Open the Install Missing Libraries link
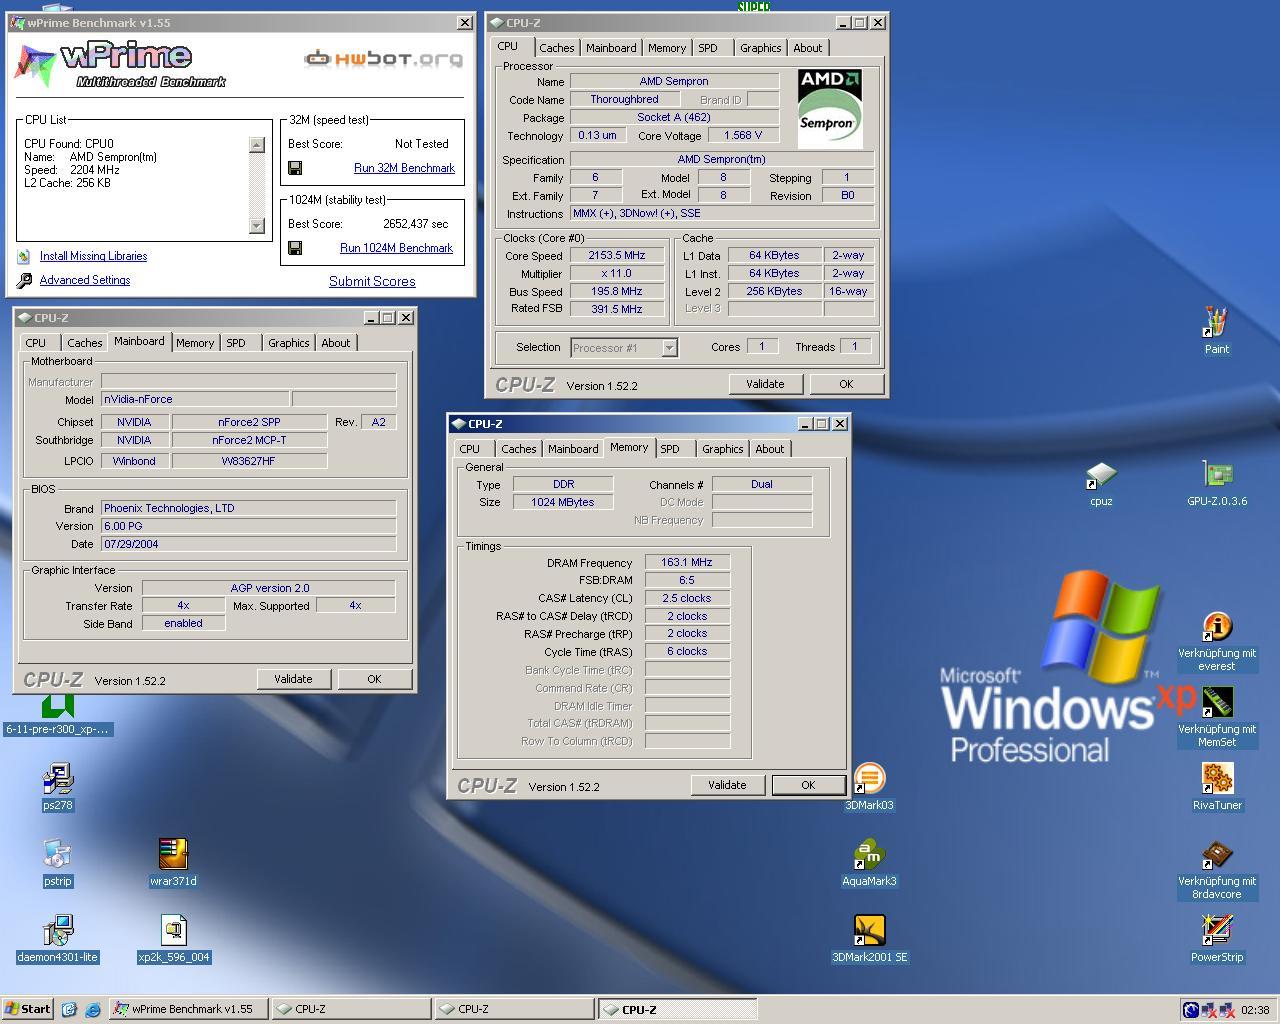 coord(93,256)
